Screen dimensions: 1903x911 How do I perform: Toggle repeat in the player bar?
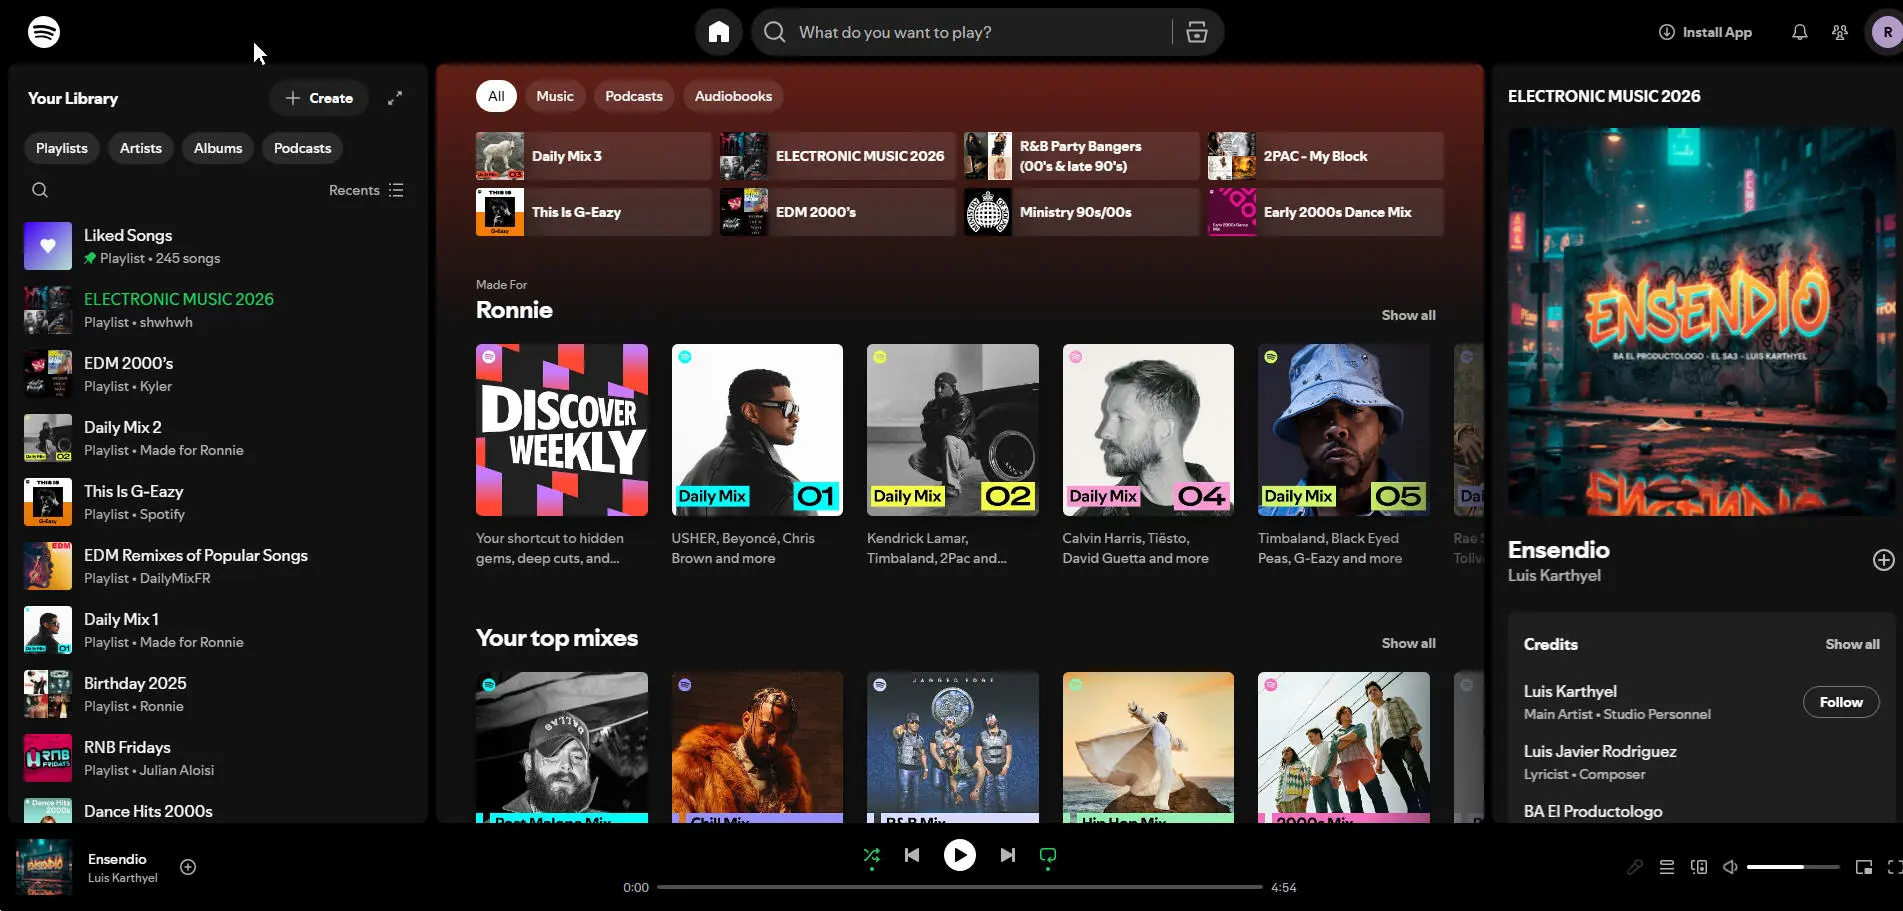(1048, 855)
